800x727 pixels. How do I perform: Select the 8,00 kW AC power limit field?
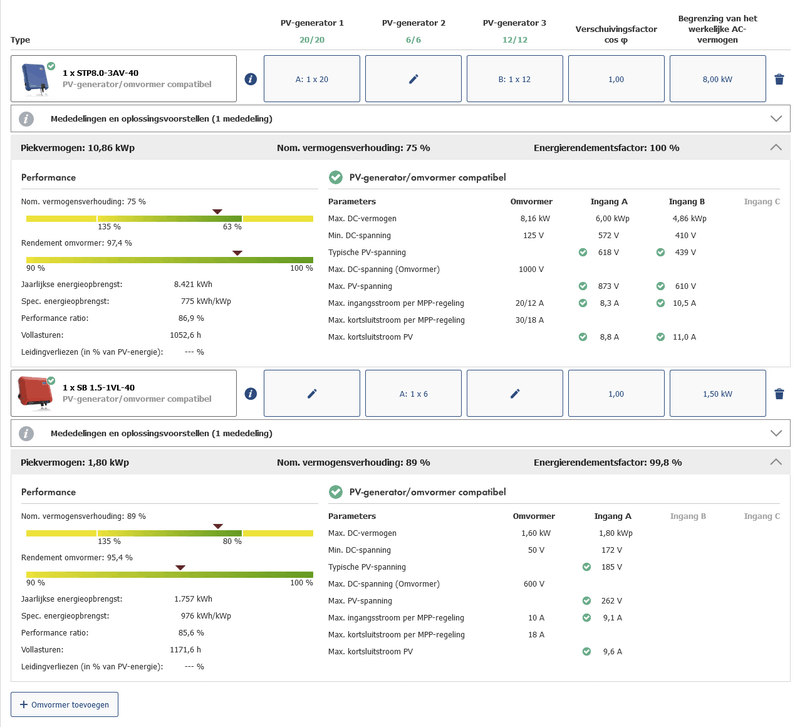click(717, 79)
